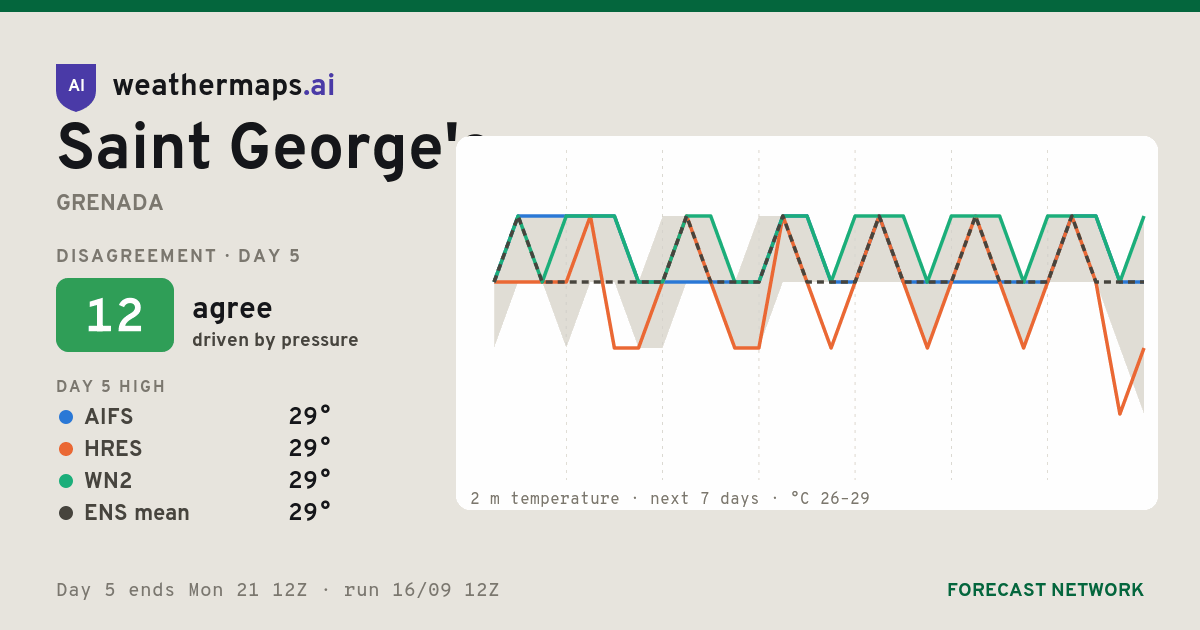
Task: Select the AIFS model label
Action: pyautogui.click(x=109, y=417)
